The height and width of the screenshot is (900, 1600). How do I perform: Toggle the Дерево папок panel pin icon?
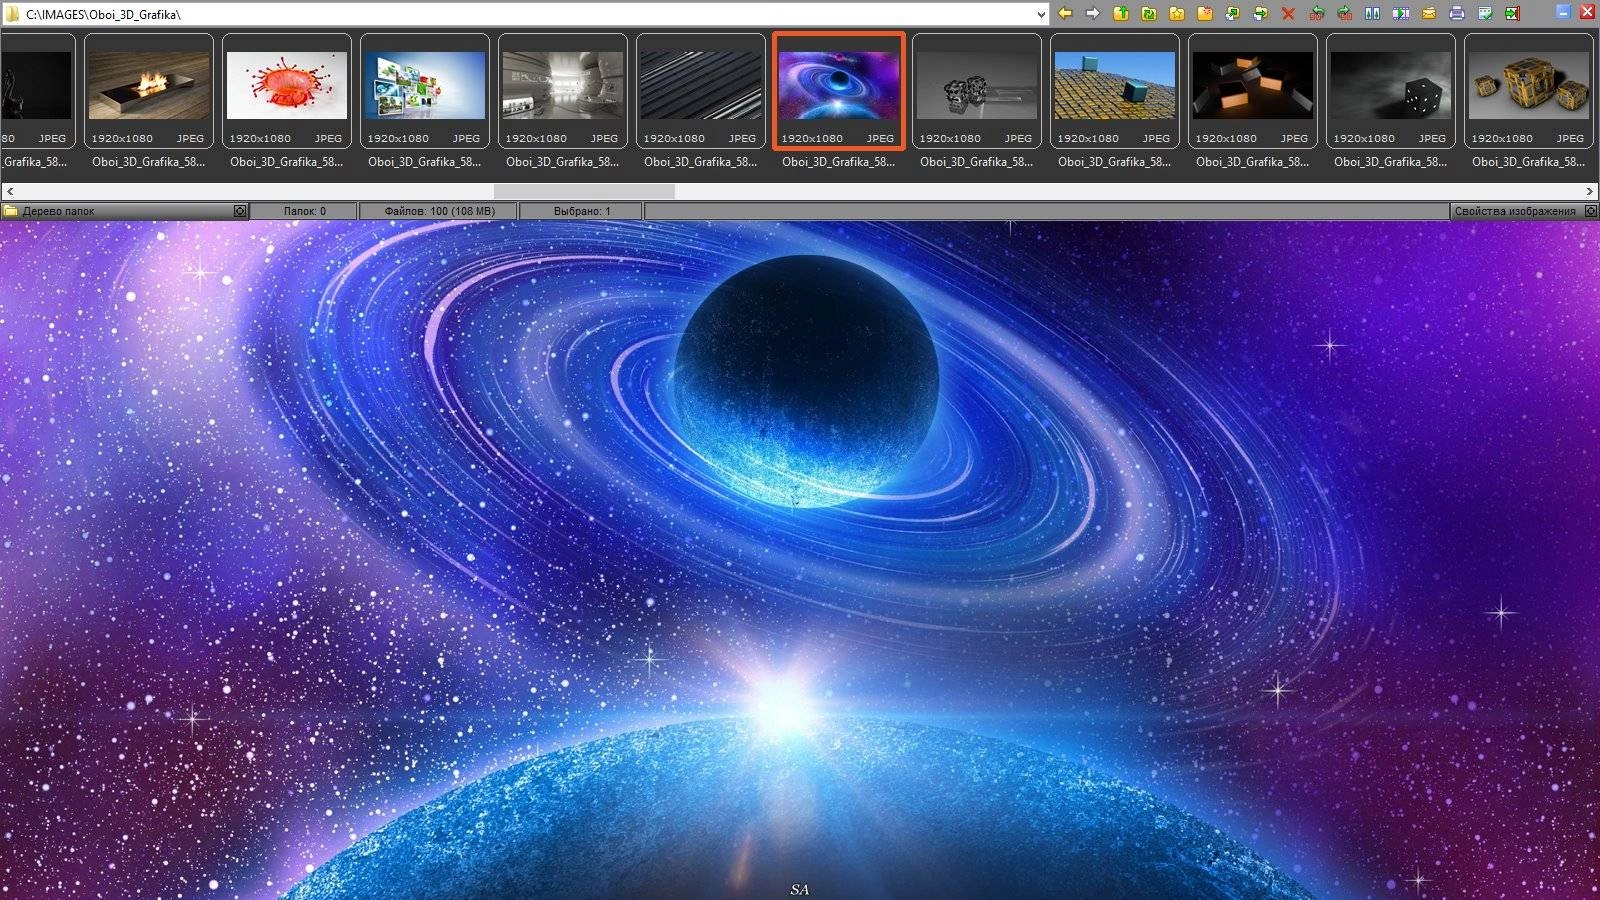pos(240,211)
